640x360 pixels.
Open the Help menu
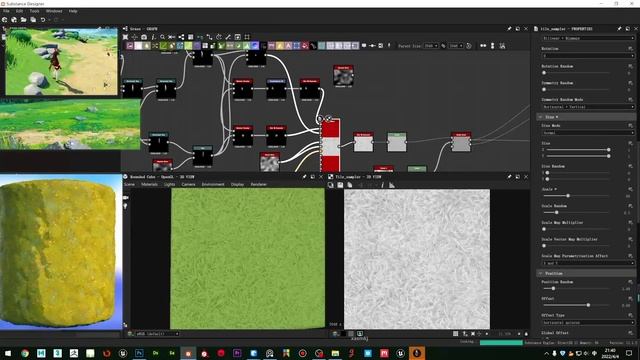click(x=73, y=11)
